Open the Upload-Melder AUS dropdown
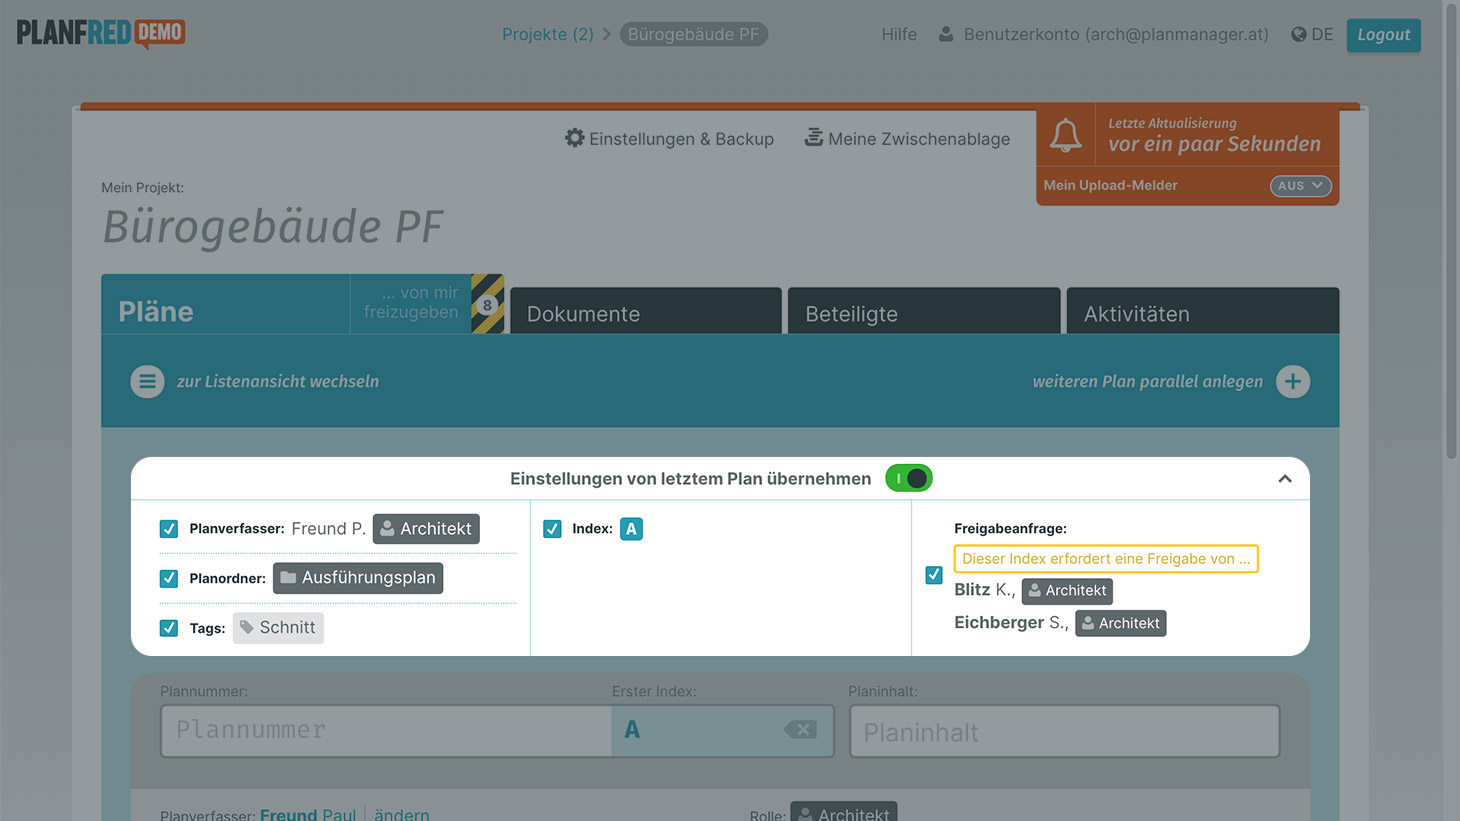Screen dimensions: 1460x821 (x=1300, y=186)
